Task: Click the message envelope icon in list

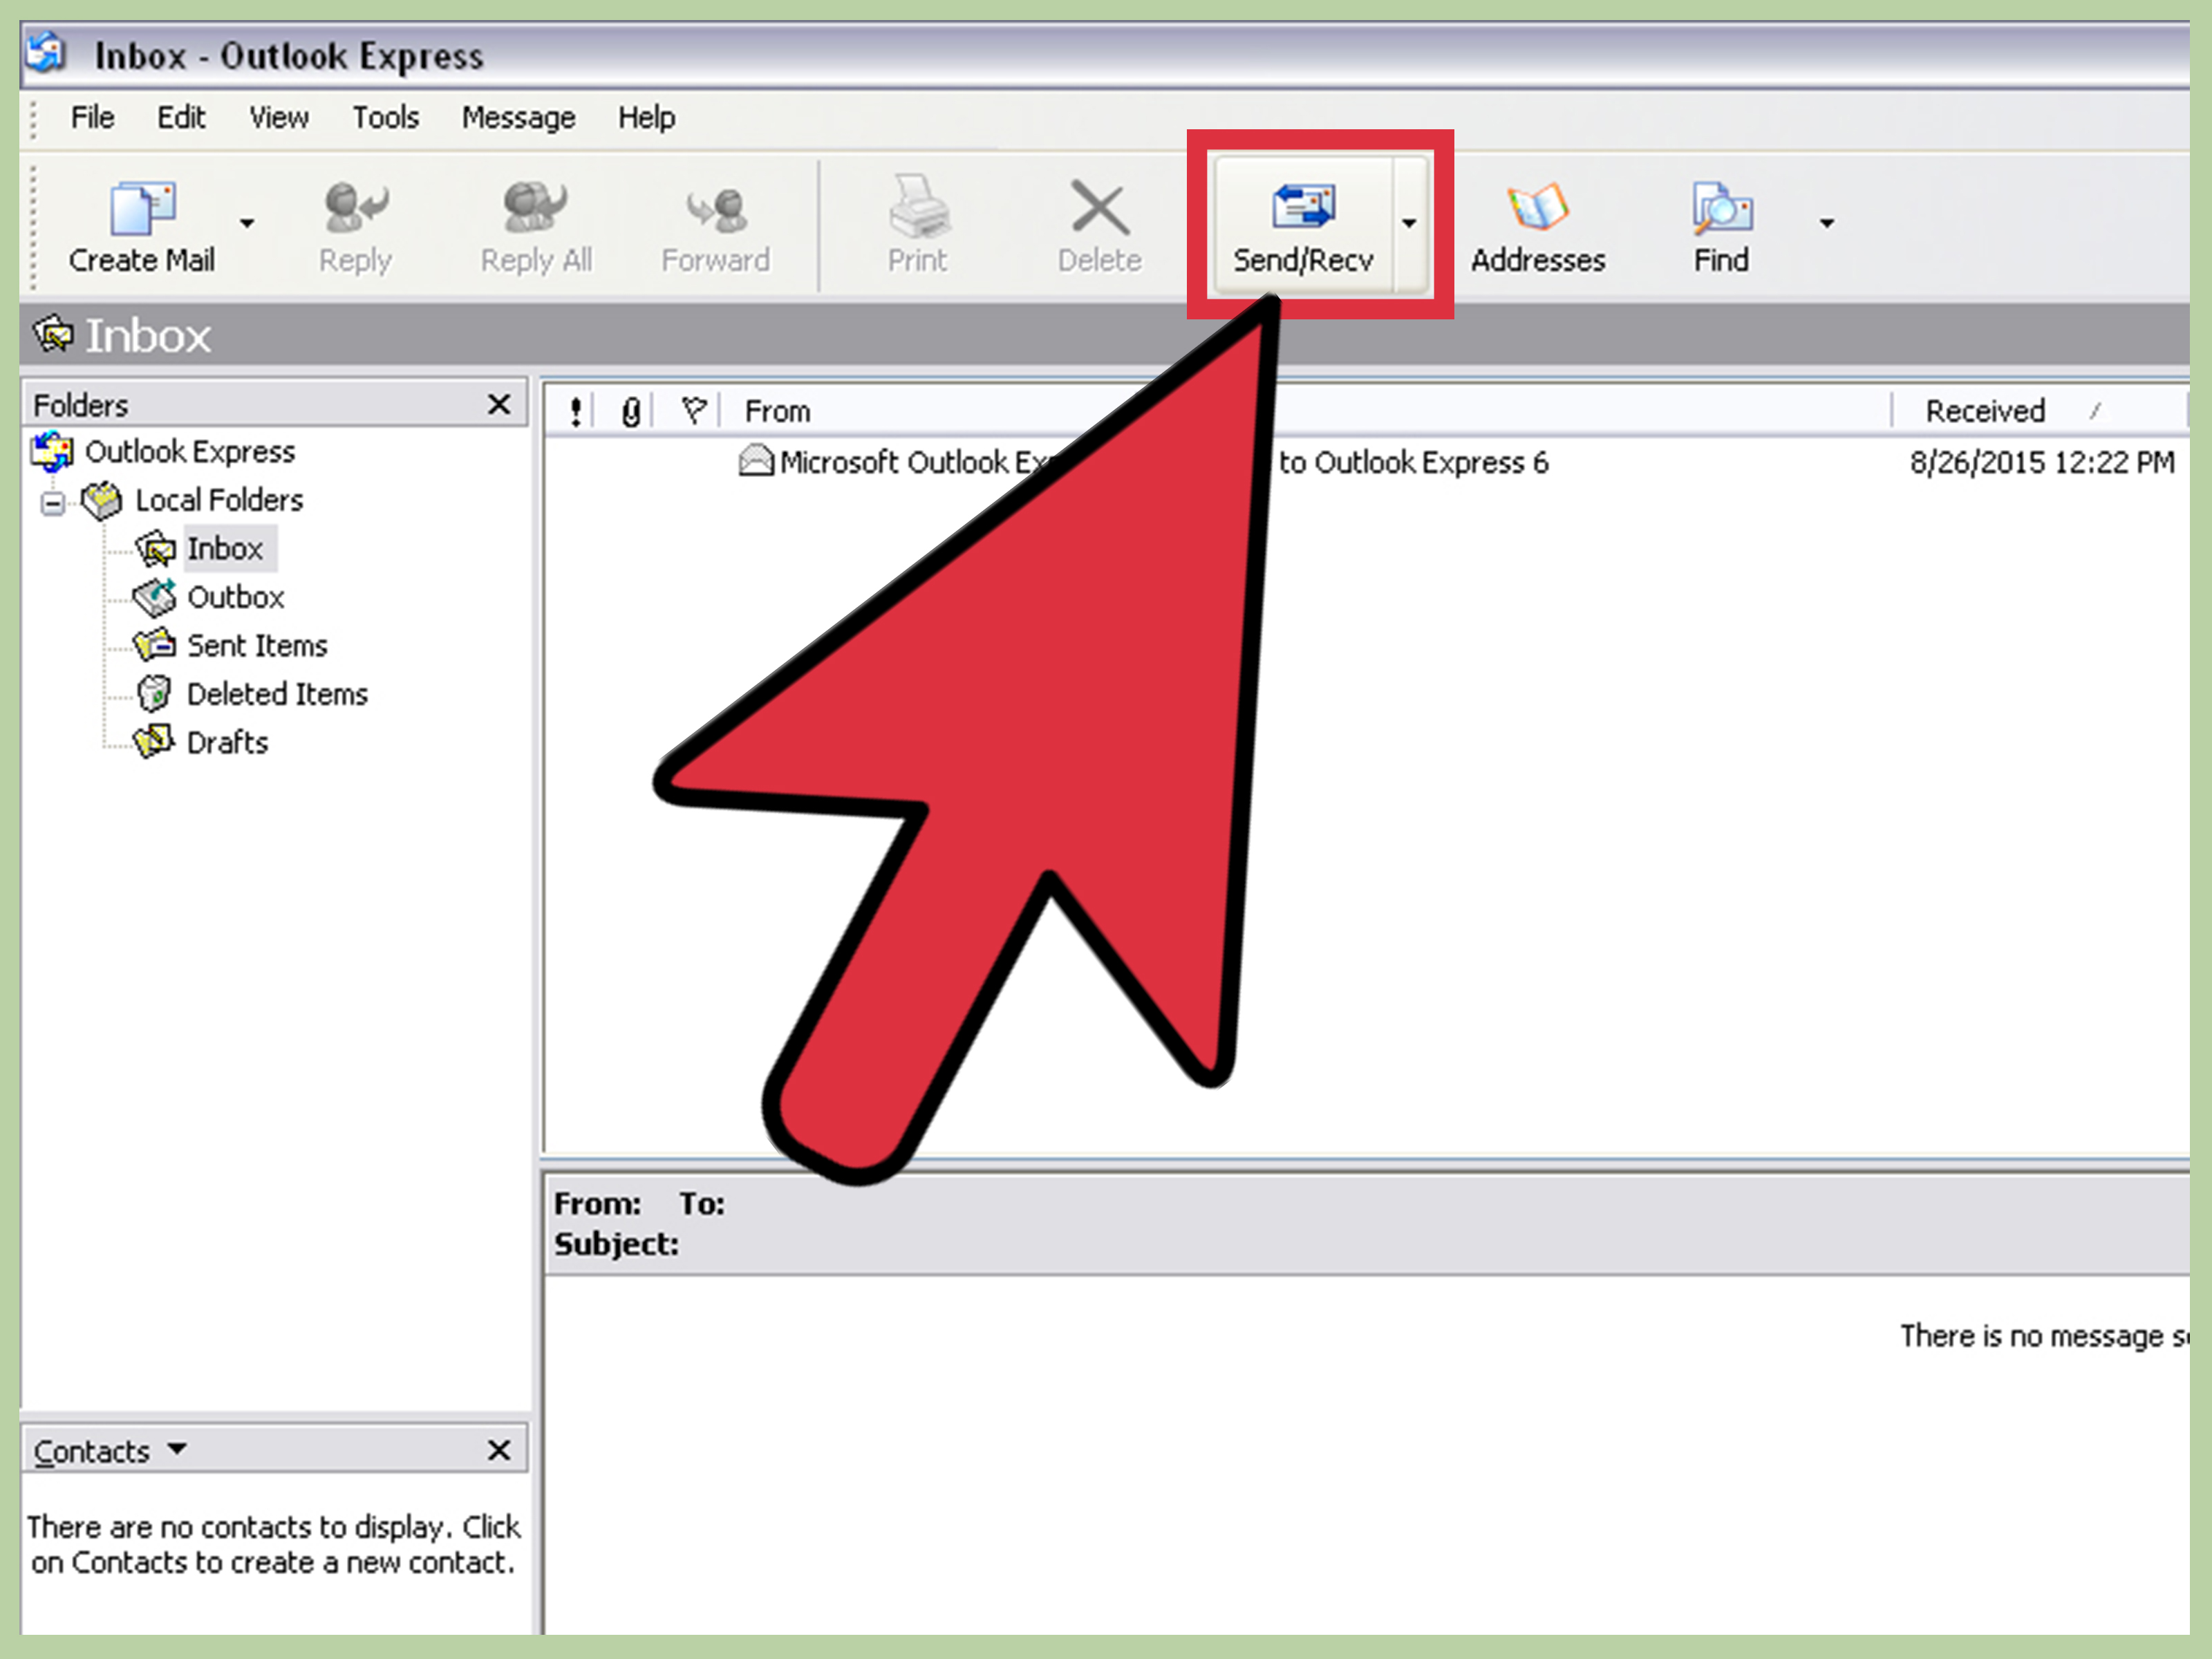Action: point(756,461)
